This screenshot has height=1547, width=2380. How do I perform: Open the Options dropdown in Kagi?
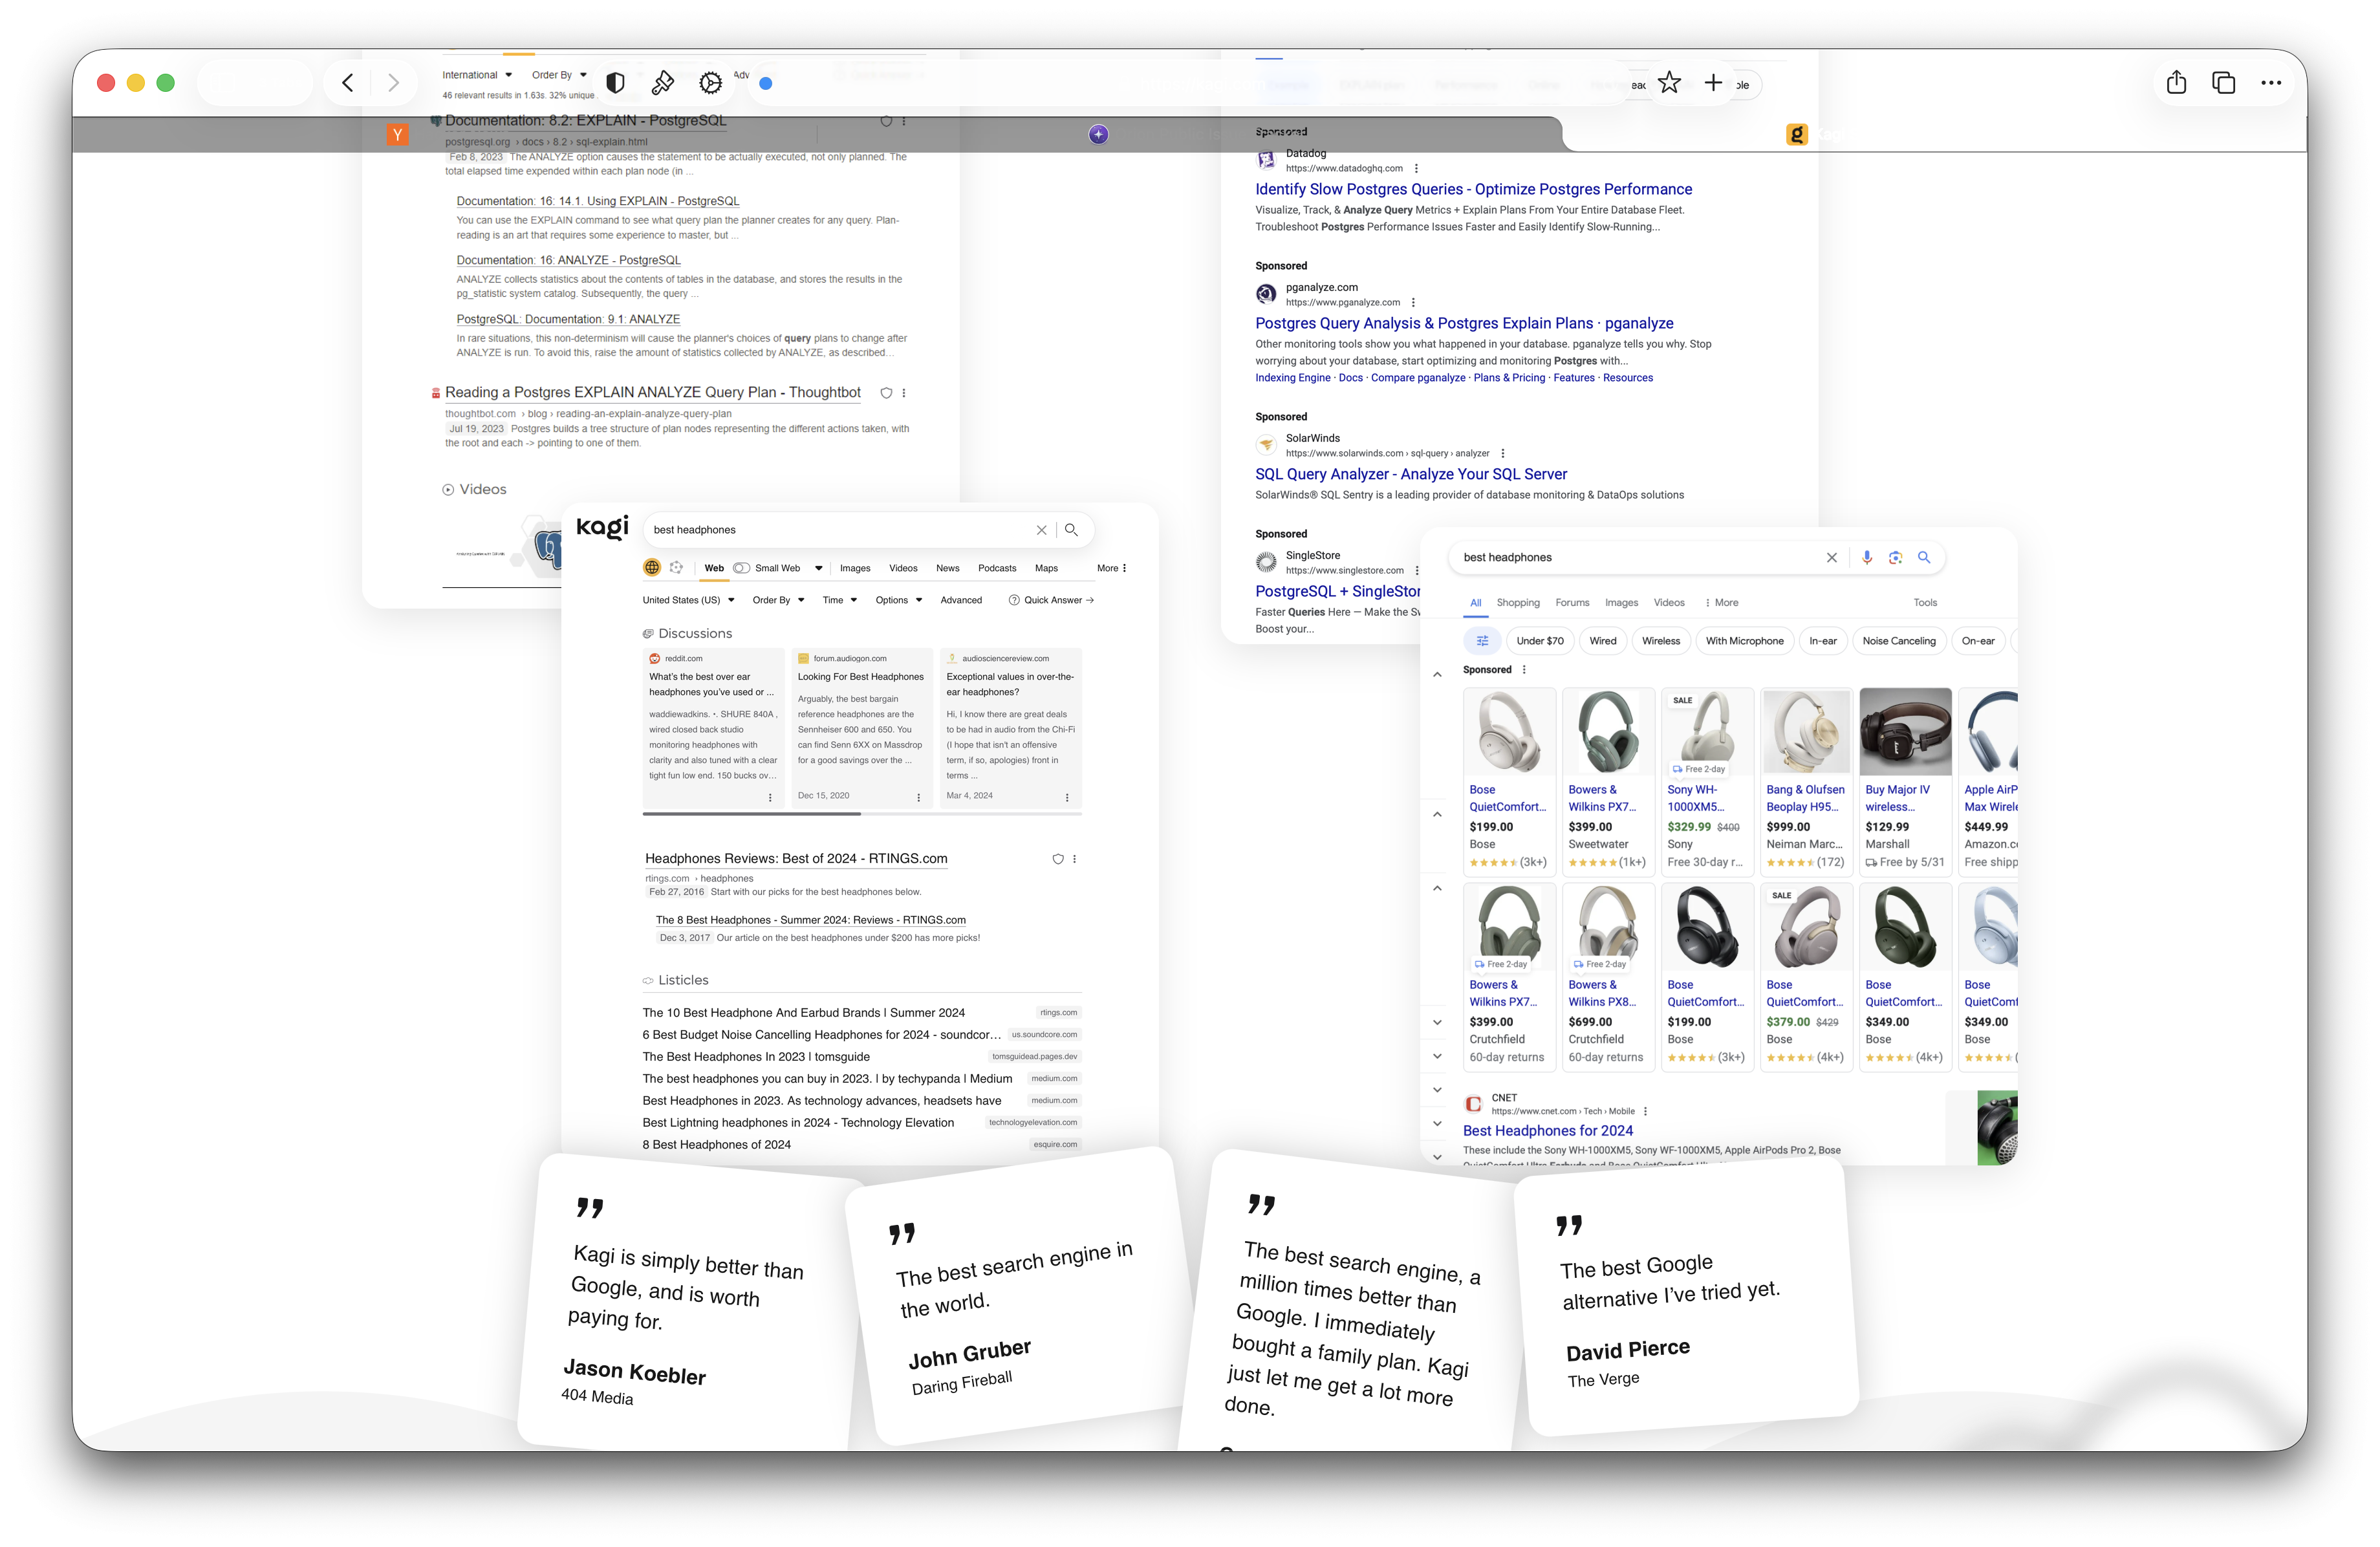click(898, 600)
